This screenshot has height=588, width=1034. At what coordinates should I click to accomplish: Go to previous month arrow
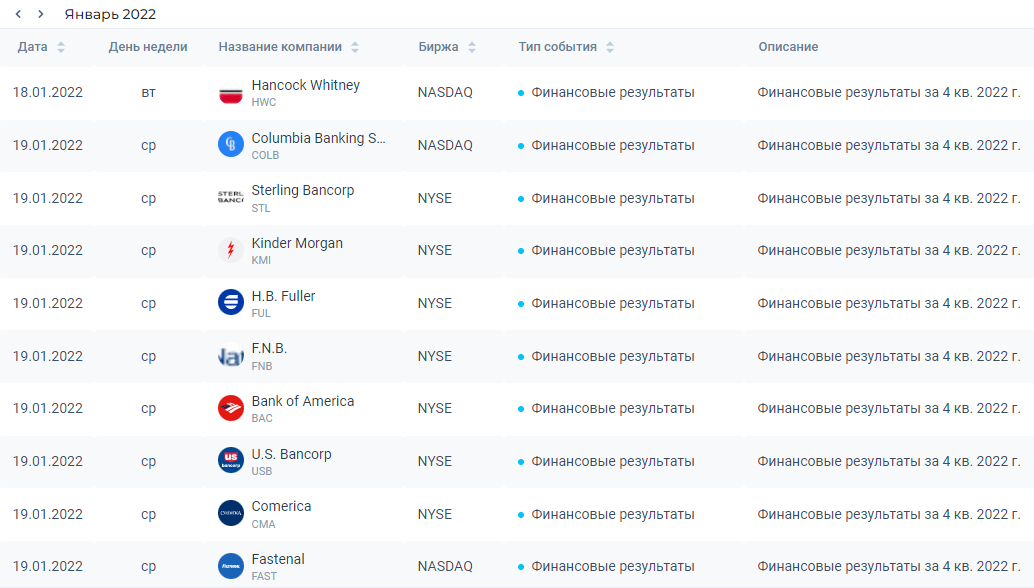coord(18,14)
